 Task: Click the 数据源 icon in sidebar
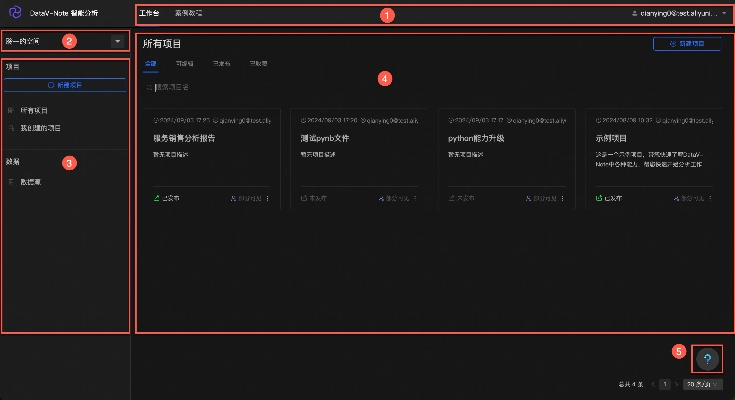click(11, 182)
